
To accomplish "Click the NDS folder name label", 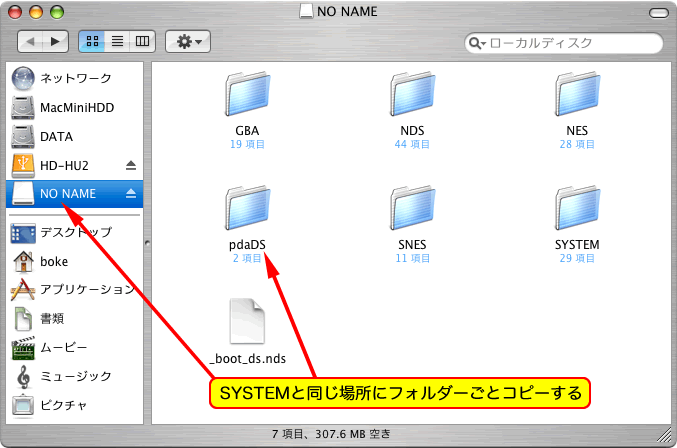I will (412, 130).
